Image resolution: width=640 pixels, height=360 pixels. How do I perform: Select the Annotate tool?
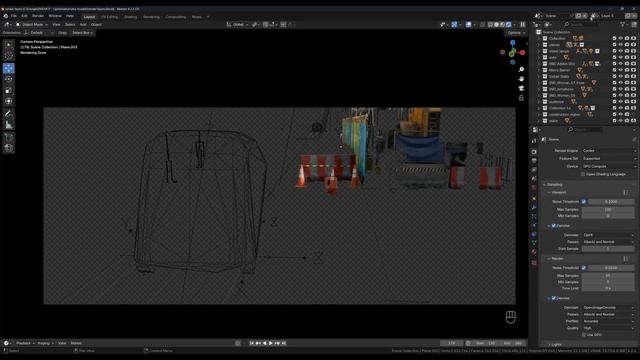click(x=9, y=114)
